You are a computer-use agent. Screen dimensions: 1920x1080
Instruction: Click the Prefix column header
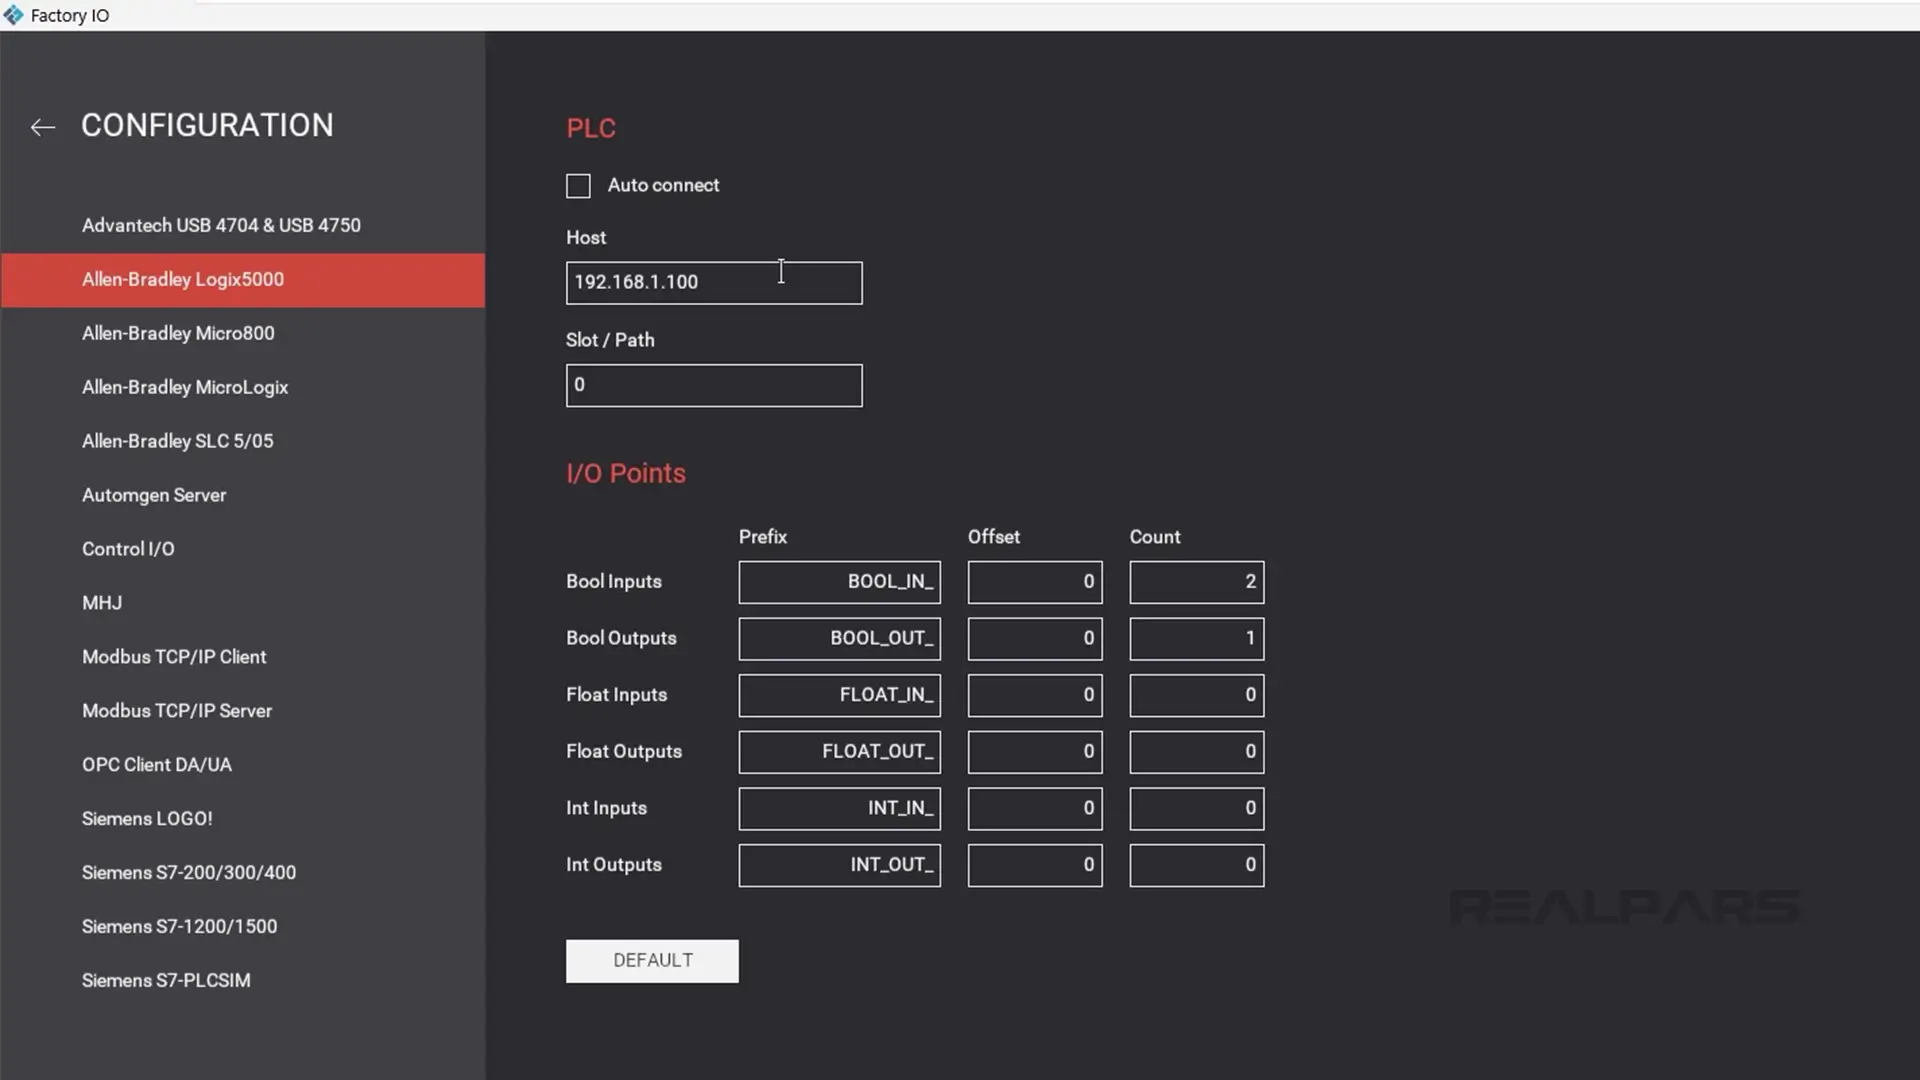pyautogui.click(x=763, y=537)
